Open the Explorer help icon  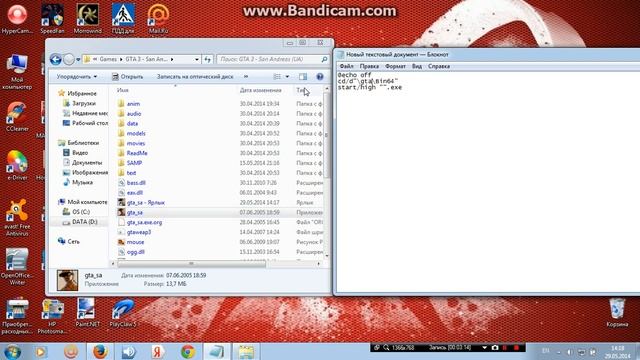click(320, 76)
